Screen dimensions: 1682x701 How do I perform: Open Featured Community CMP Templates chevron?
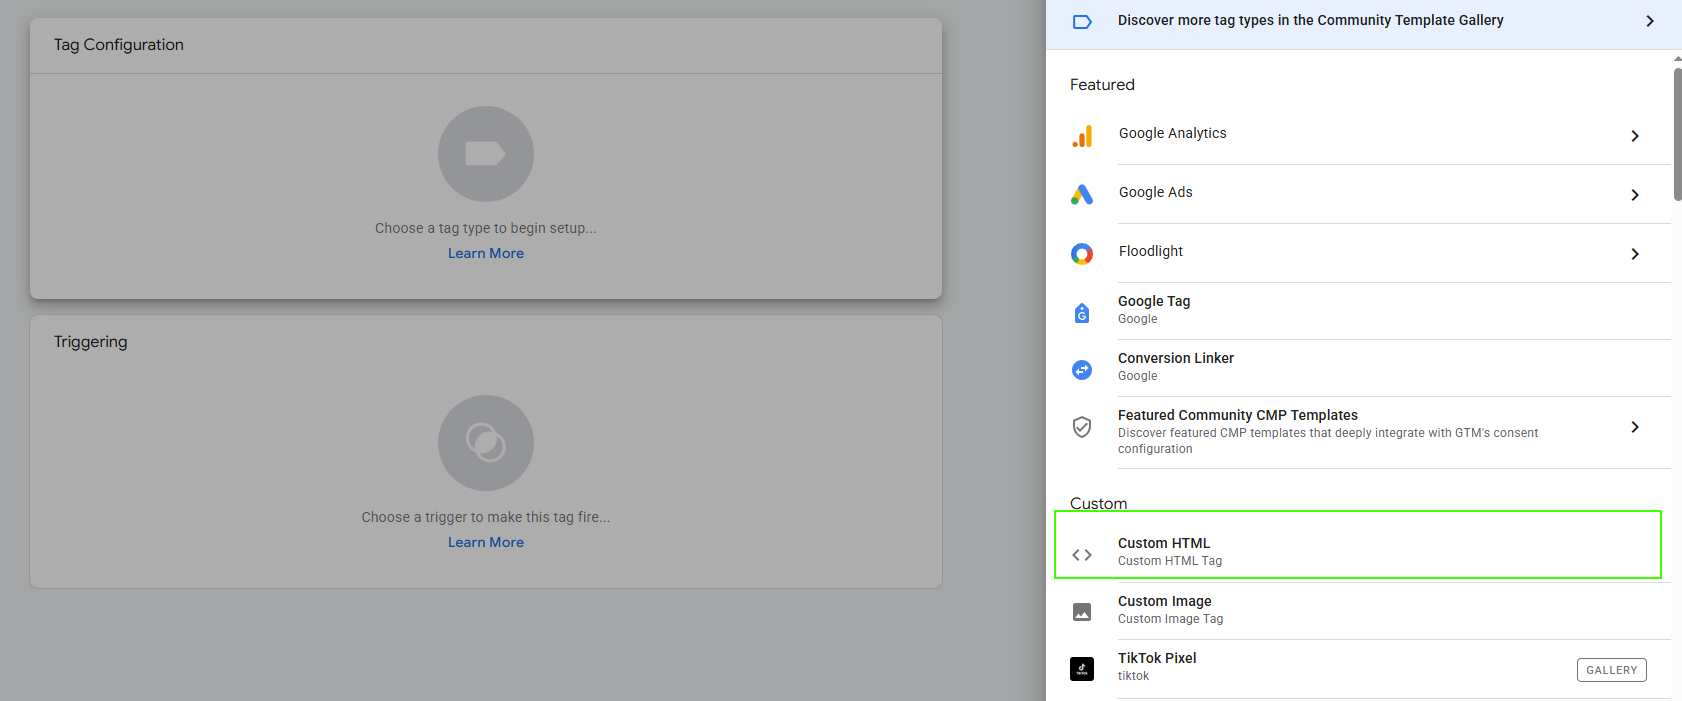point(1635,427)
